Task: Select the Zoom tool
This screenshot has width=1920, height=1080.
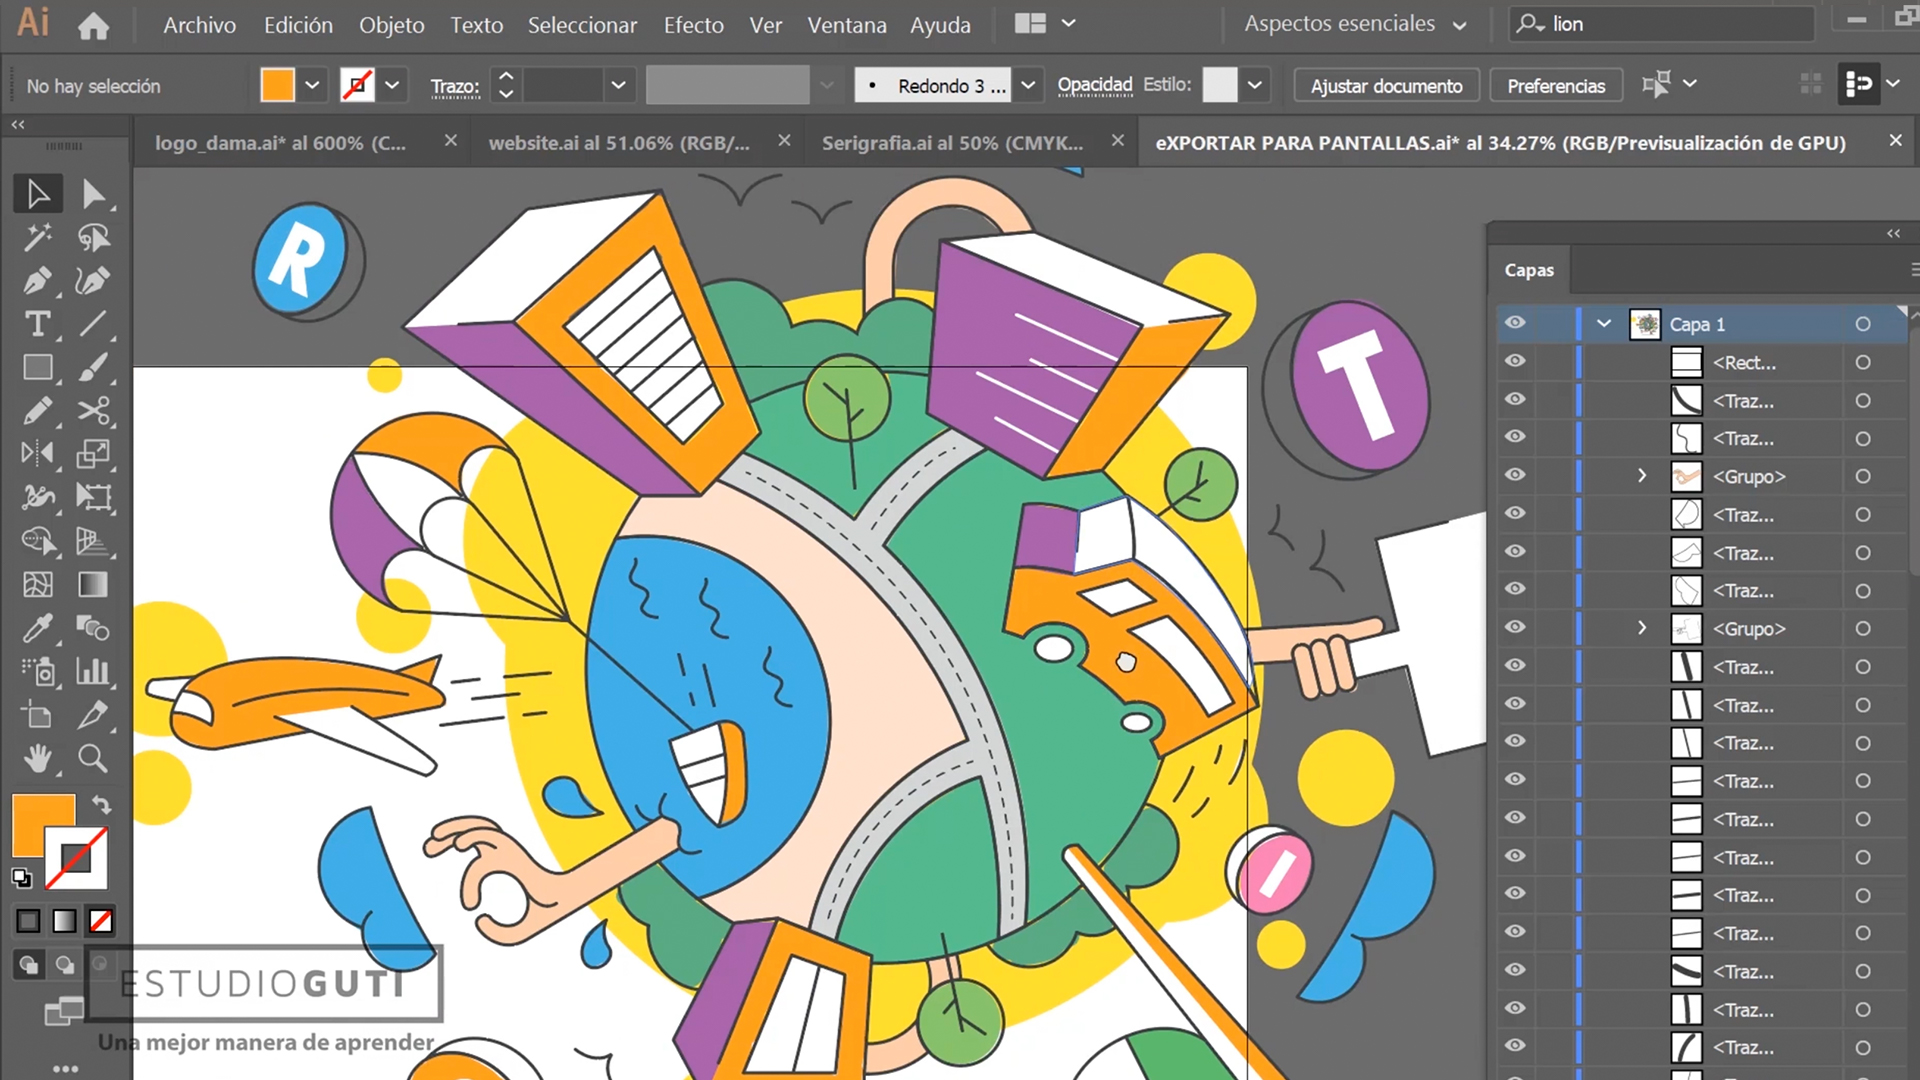Action: pos(93,759)
